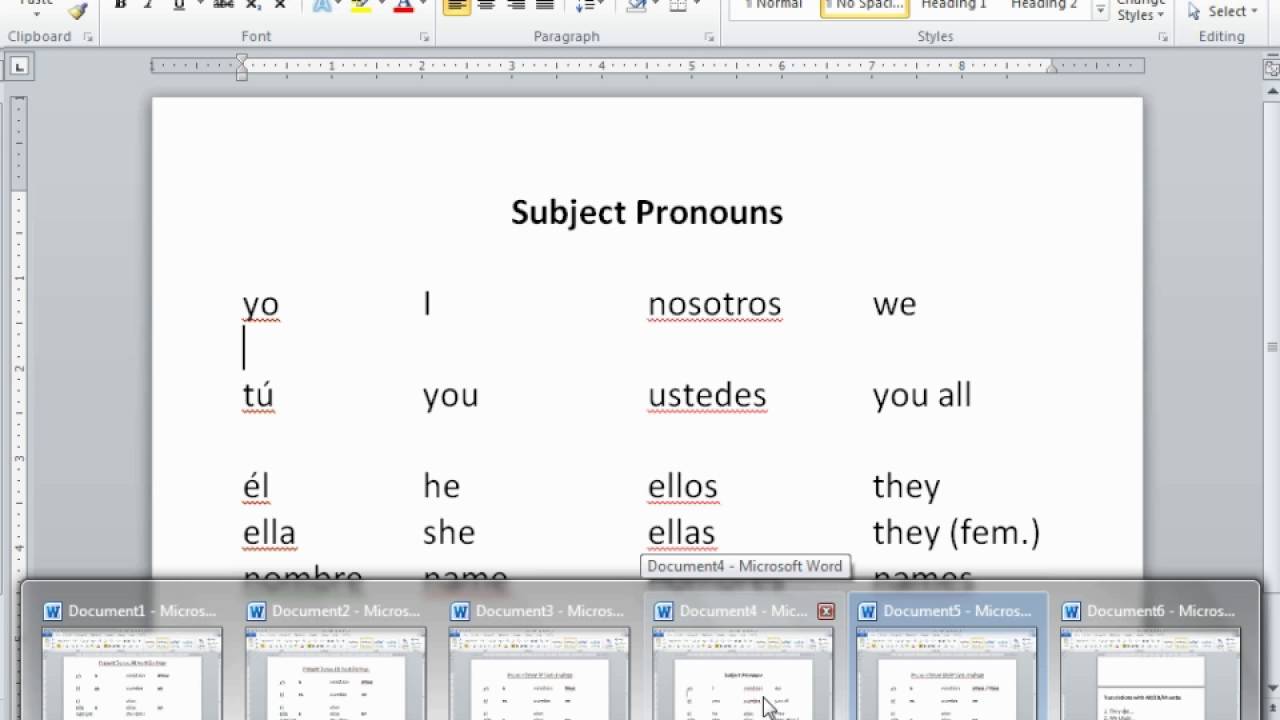The height and width of the screenshot is (720, 1280).
Task: Click the text 'you all'
Action: pos(922,395)
